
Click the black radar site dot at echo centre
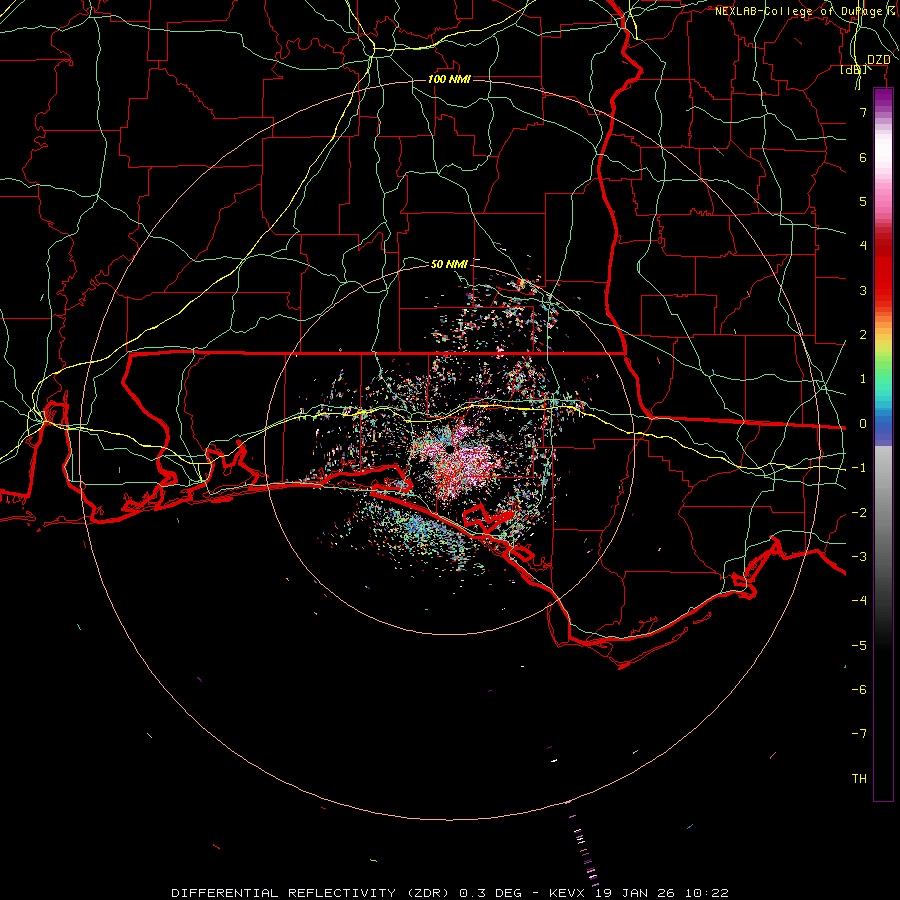pos(449,448)
